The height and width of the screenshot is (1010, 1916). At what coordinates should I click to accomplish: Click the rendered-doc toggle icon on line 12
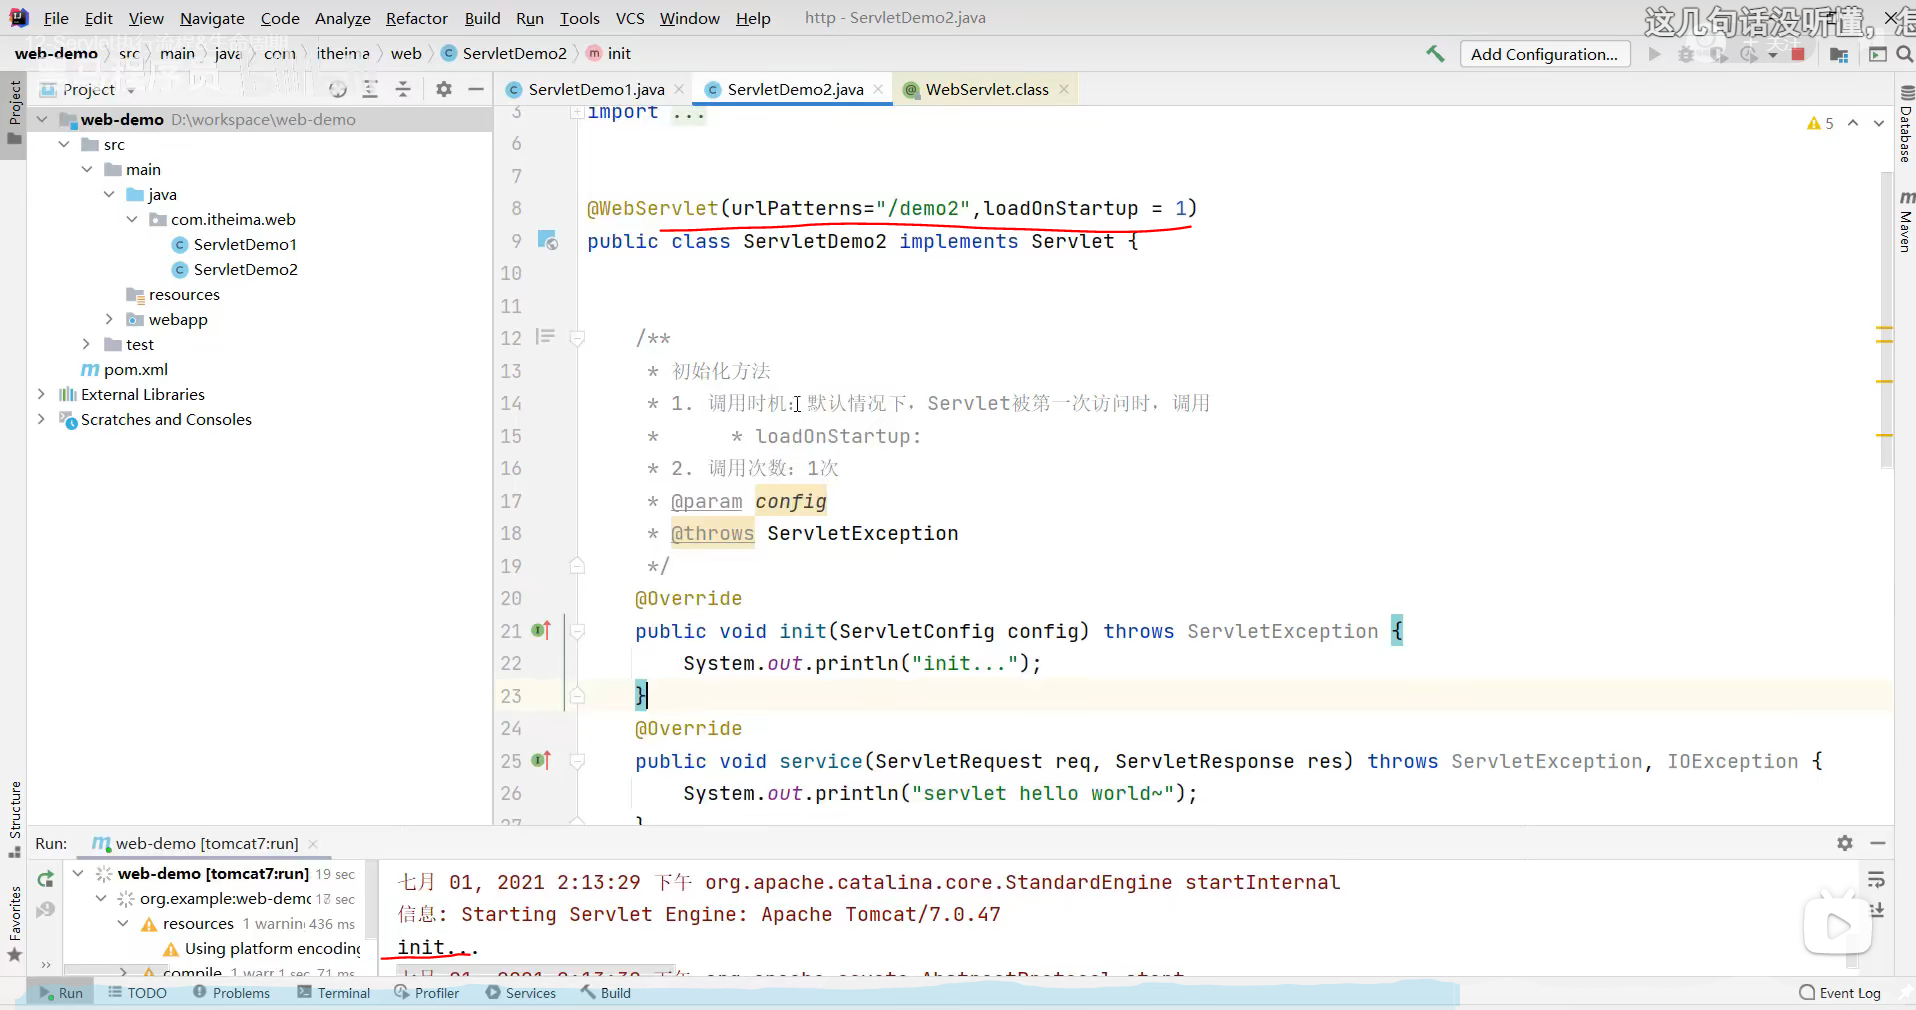pos(545,337)
